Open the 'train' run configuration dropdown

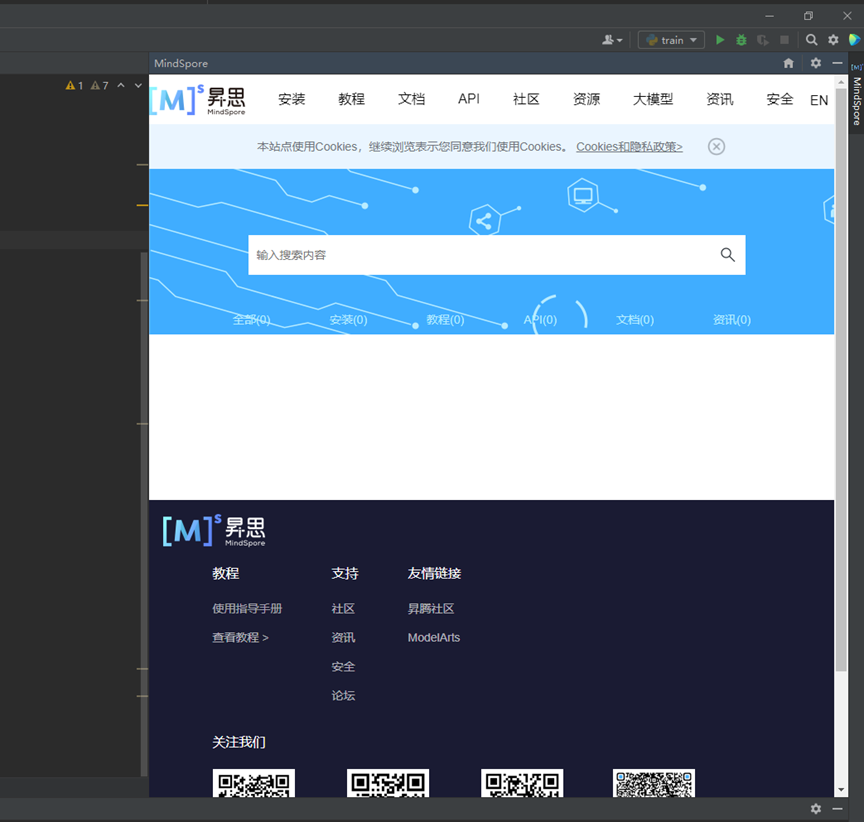point(692,40)
